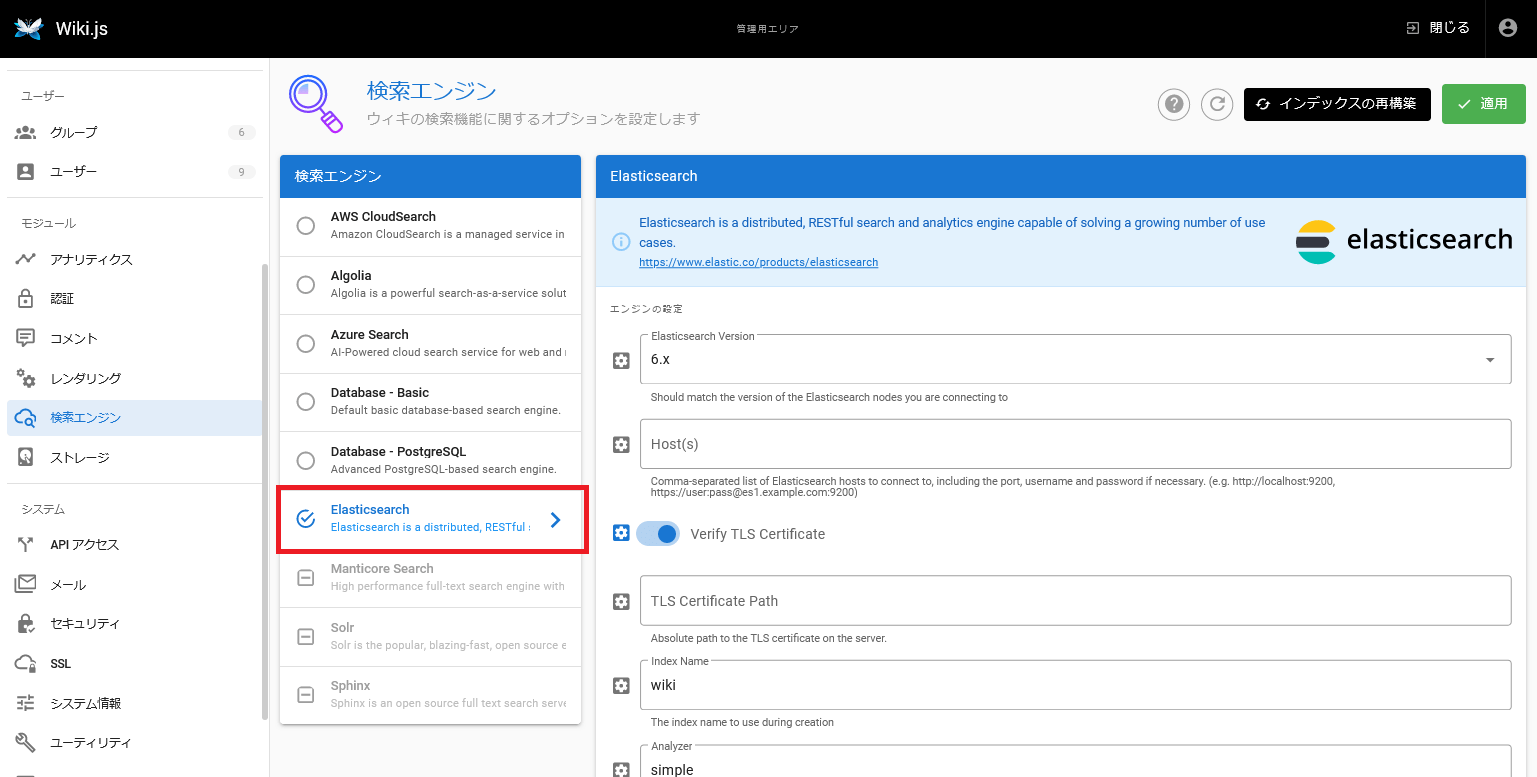
Task: Click the Wiki.js title text
Action: [82, 28]
